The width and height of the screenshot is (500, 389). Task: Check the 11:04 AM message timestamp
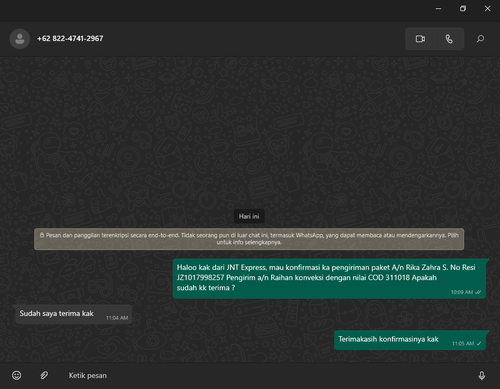(x=117, y=318)
